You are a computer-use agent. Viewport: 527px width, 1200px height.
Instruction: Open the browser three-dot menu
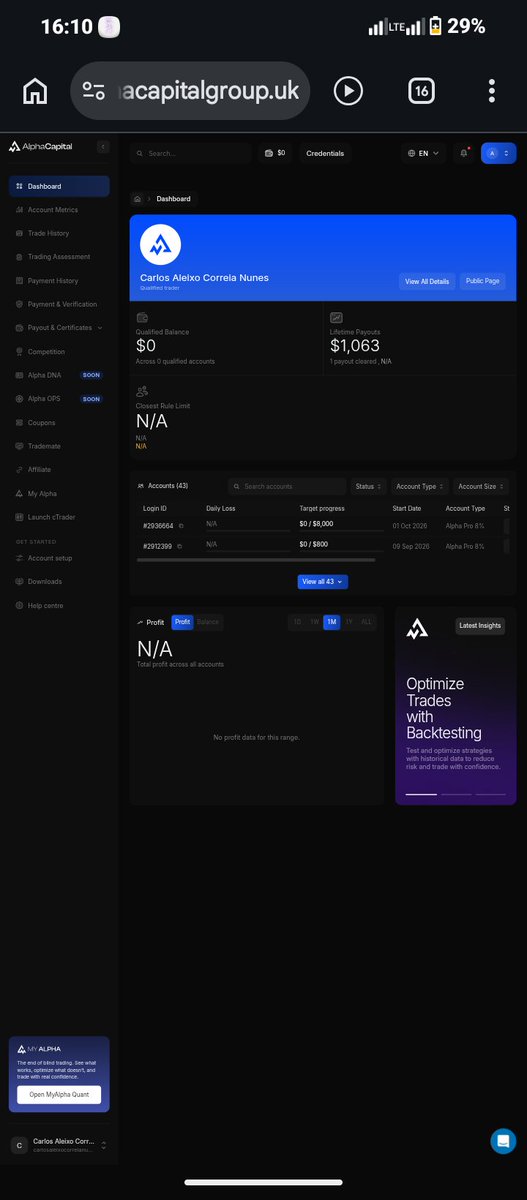[x=492, y=91]
